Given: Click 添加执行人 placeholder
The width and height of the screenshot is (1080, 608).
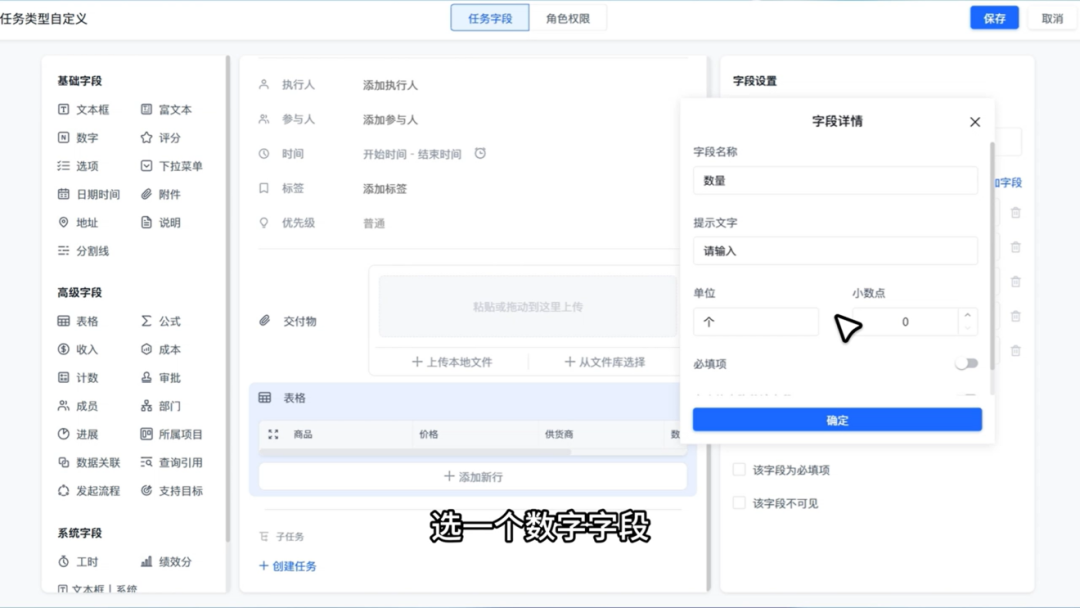Looking at the screenshot, I should click(x=390, y=85).
